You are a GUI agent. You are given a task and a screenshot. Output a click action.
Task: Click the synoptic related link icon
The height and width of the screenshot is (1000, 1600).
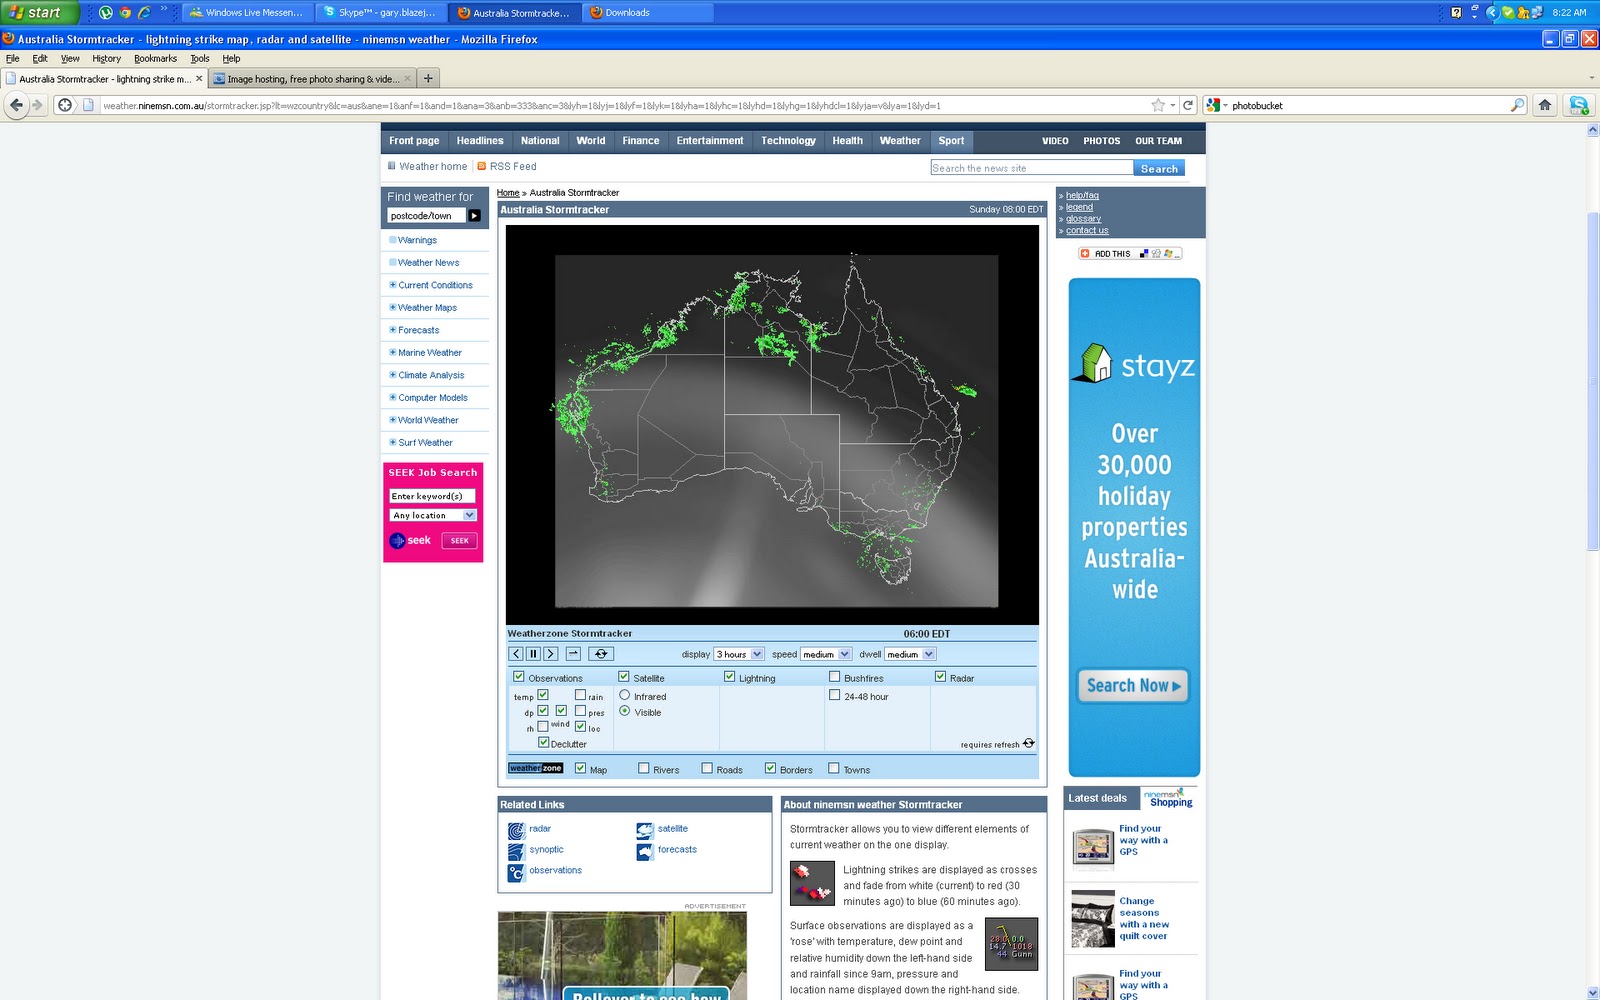point(516,852)
